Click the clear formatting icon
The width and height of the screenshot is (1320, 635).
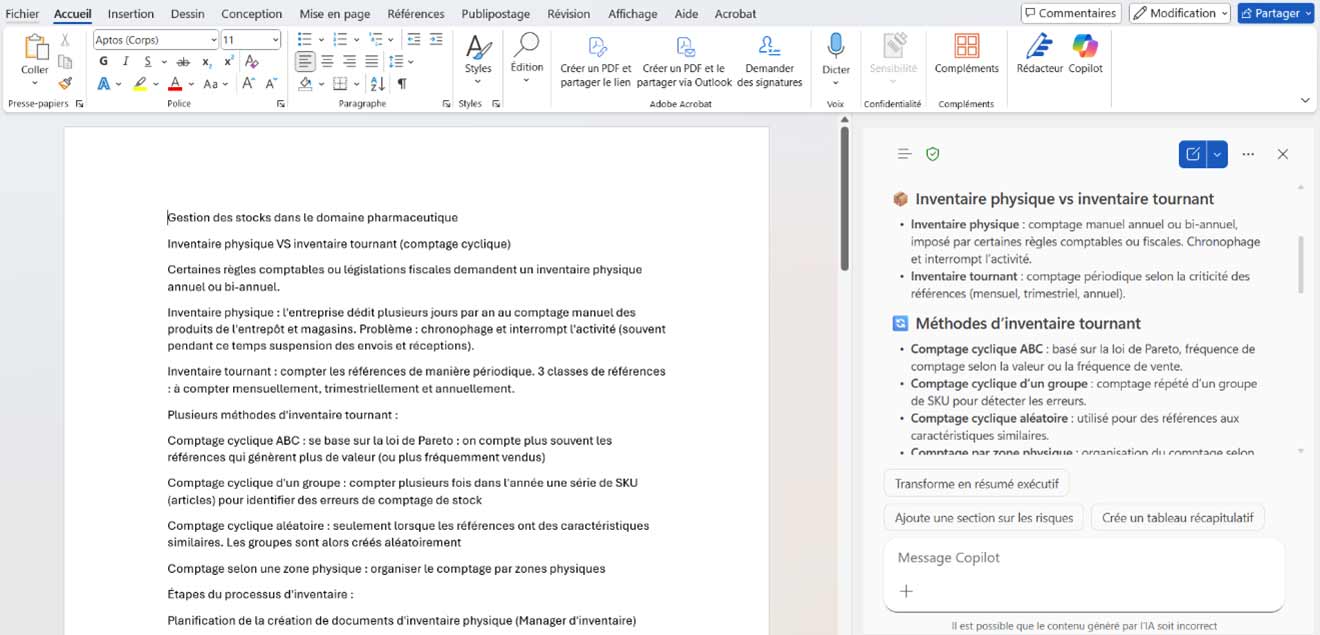[x=252, y=62]
